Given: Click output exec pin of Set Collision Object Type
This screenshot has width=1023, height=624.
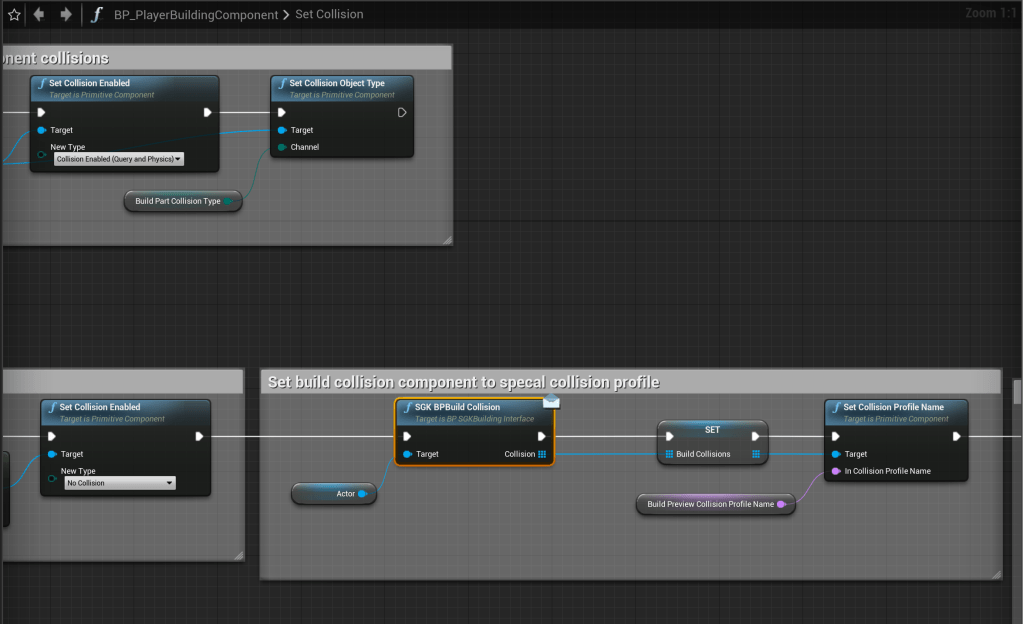Looking at the screenshot, I should (x=402, y=112).
